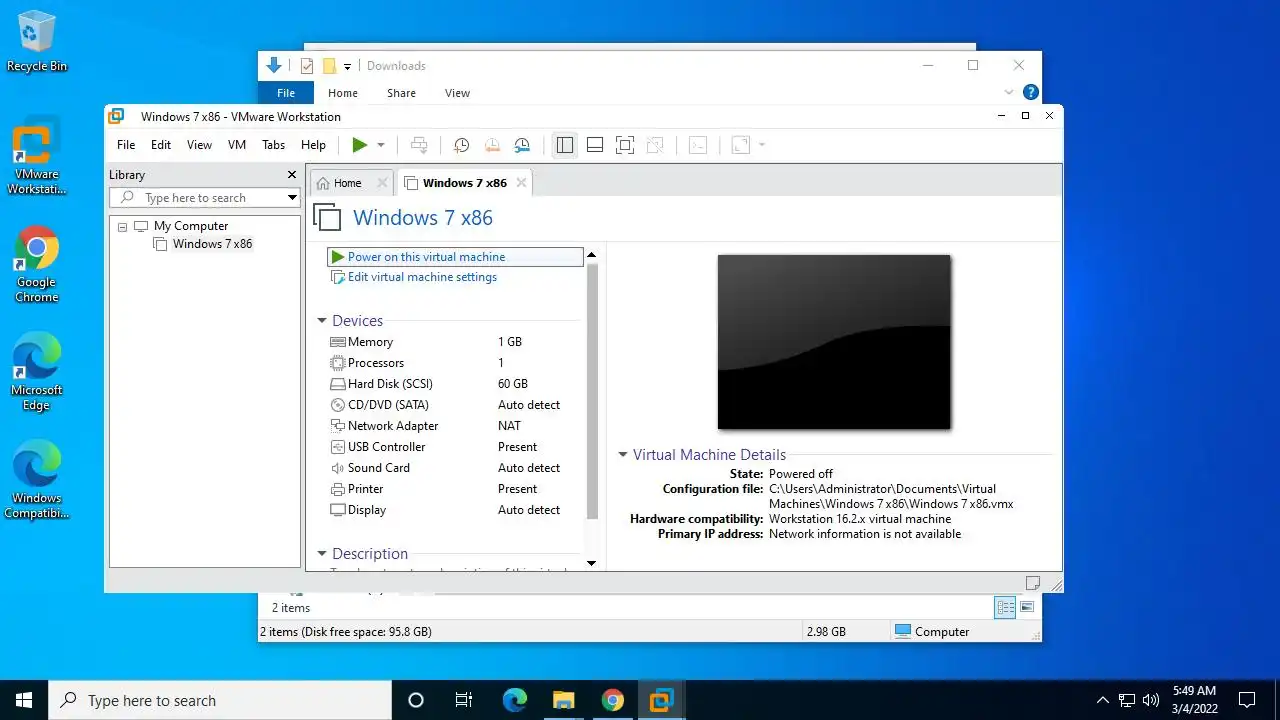Open the stretch display dropdown arrow
The width and height of the screenshot is (1280, 720).
point(762,145)
